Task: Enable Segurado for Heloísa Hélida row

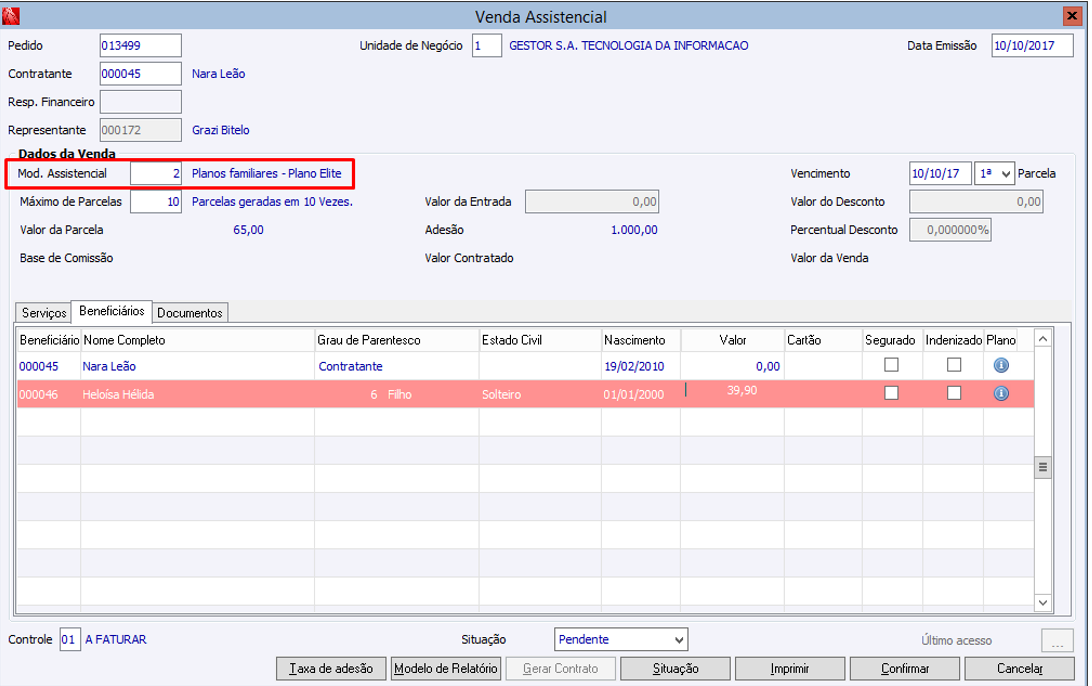Action: click(x=890, y=394)
